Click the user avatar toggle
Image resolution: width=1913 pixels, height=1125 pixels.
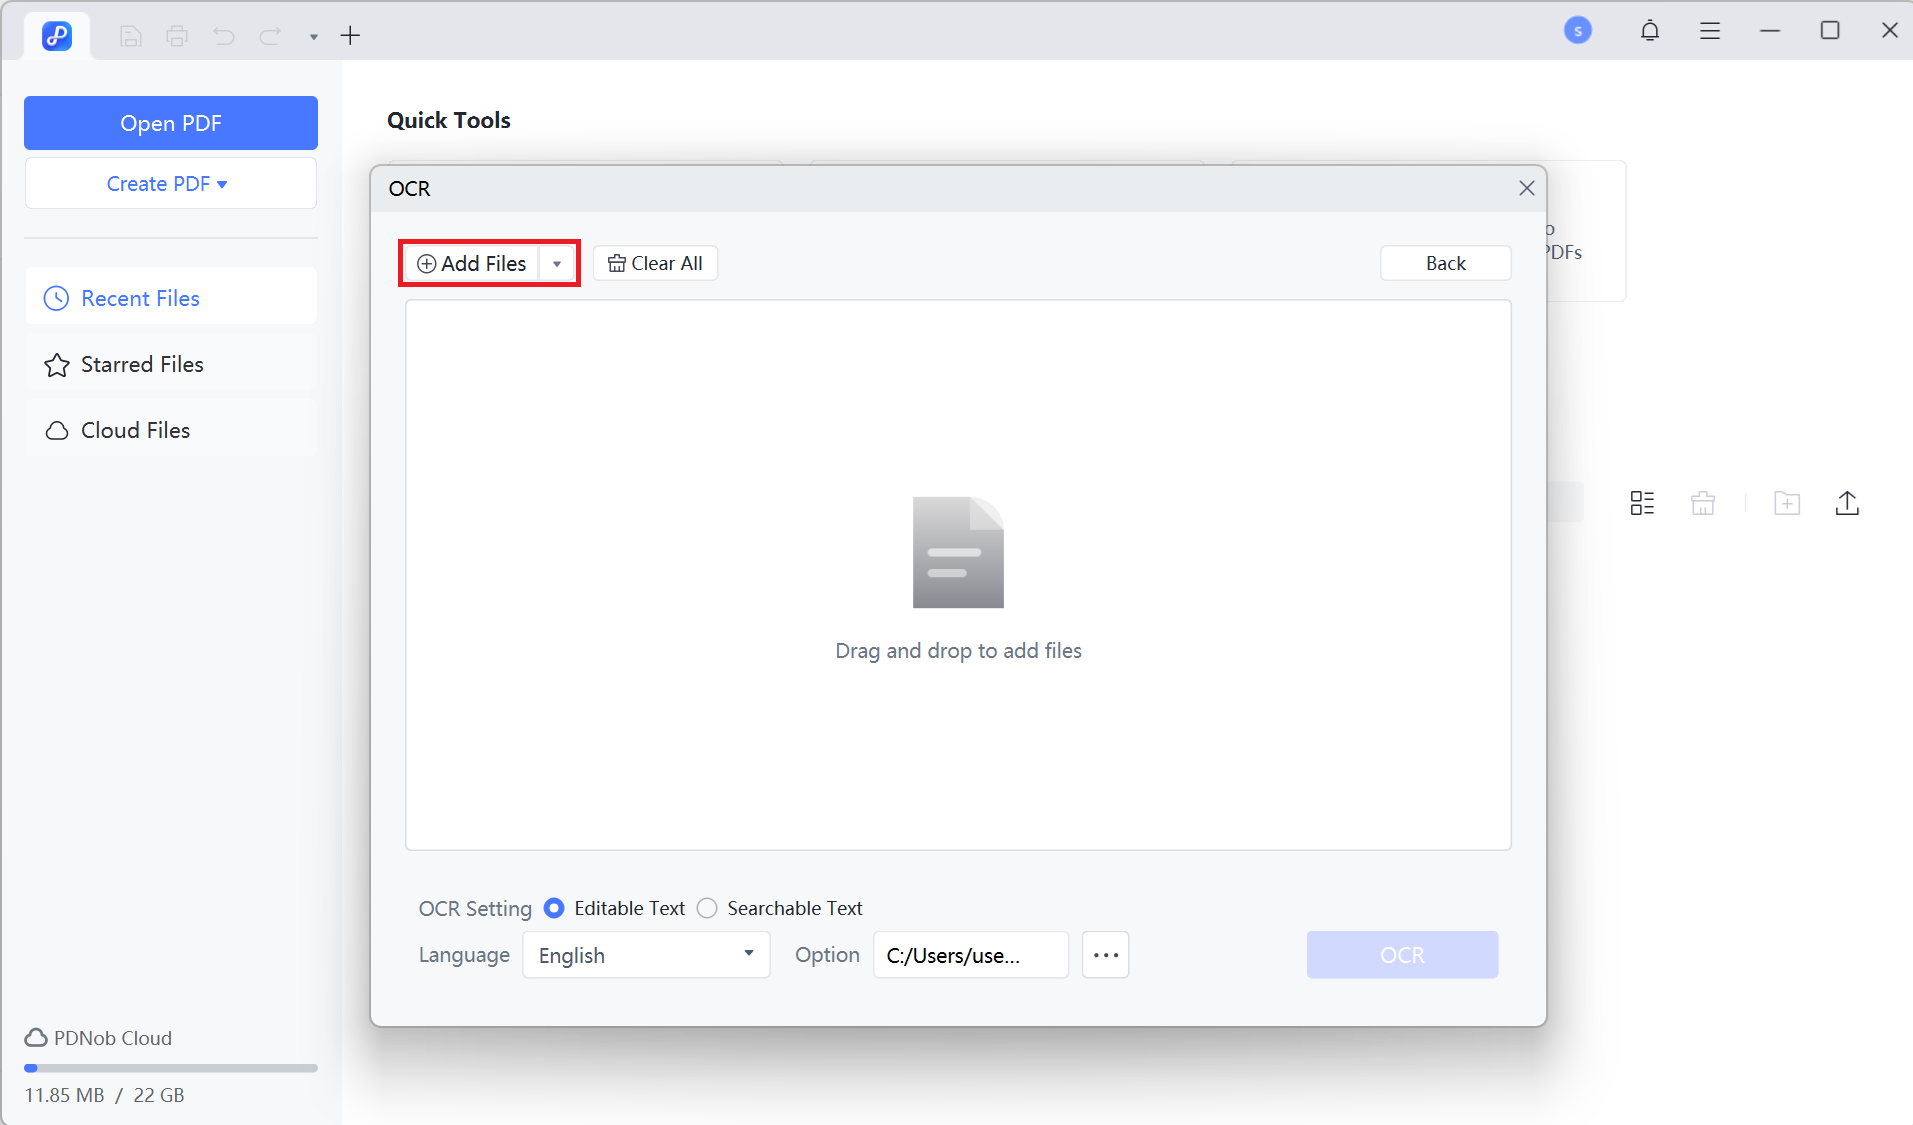pyautogui.click(x=1578, y=30)
